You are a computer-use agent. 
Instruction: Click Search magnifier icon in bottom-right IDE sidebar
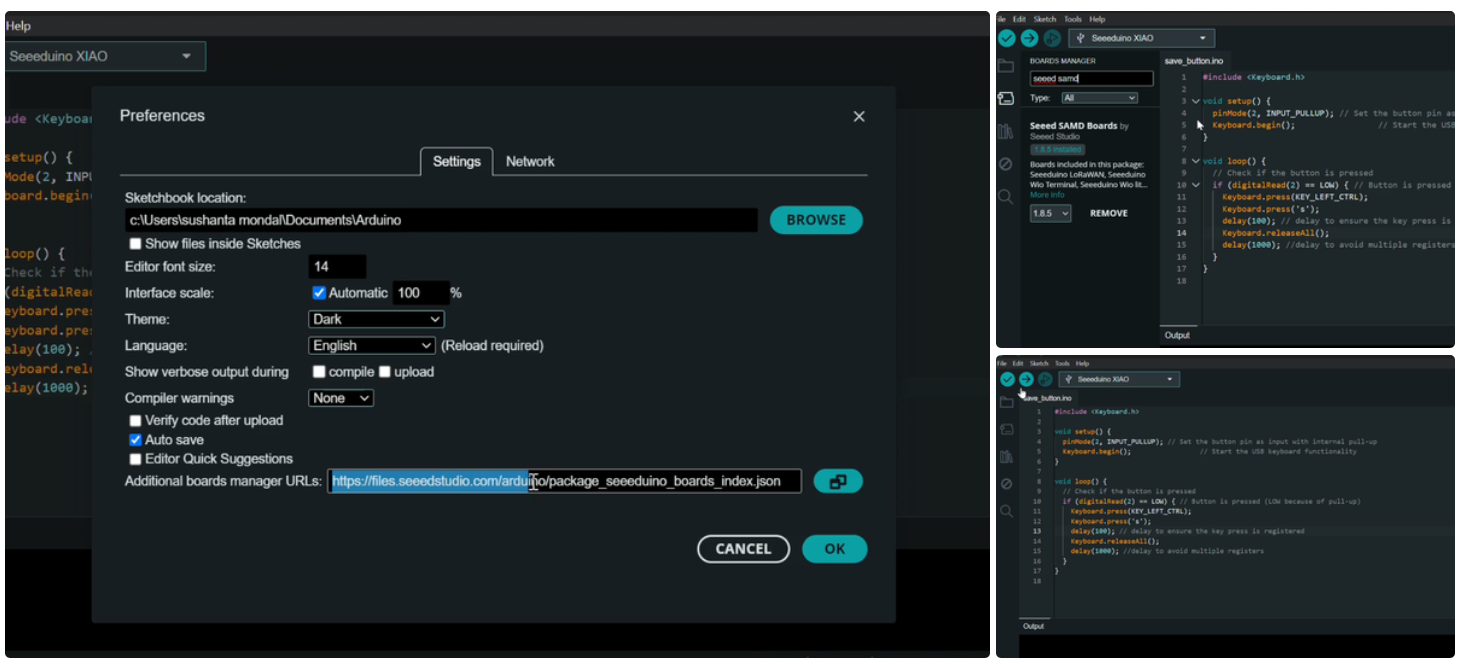[1007, 511]
